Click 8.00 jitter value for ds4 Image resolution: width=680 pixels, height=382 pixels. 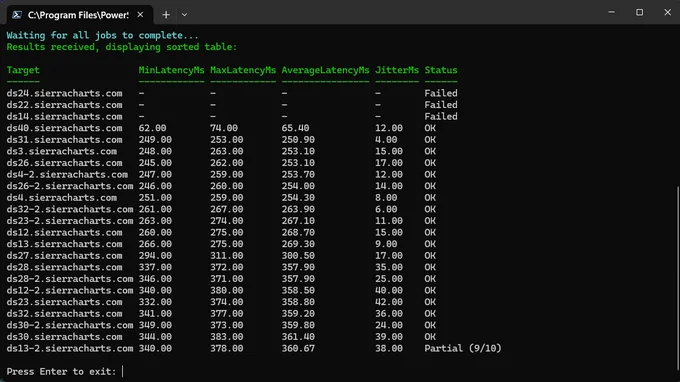(x=386, y=198)
